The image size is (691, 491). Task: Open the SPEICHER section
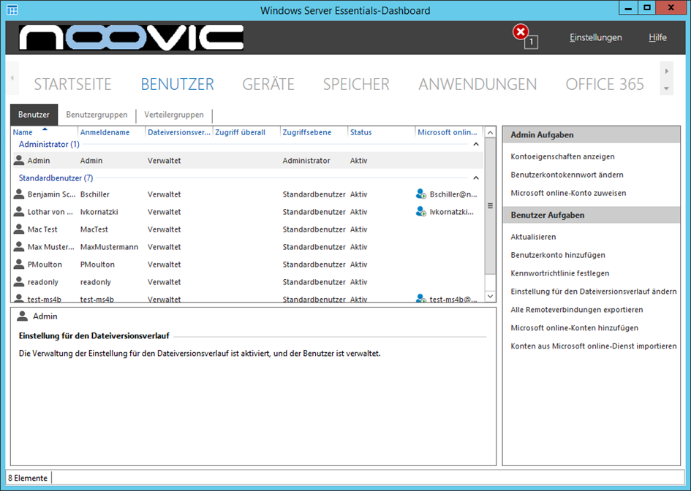(x=356, y=84)
